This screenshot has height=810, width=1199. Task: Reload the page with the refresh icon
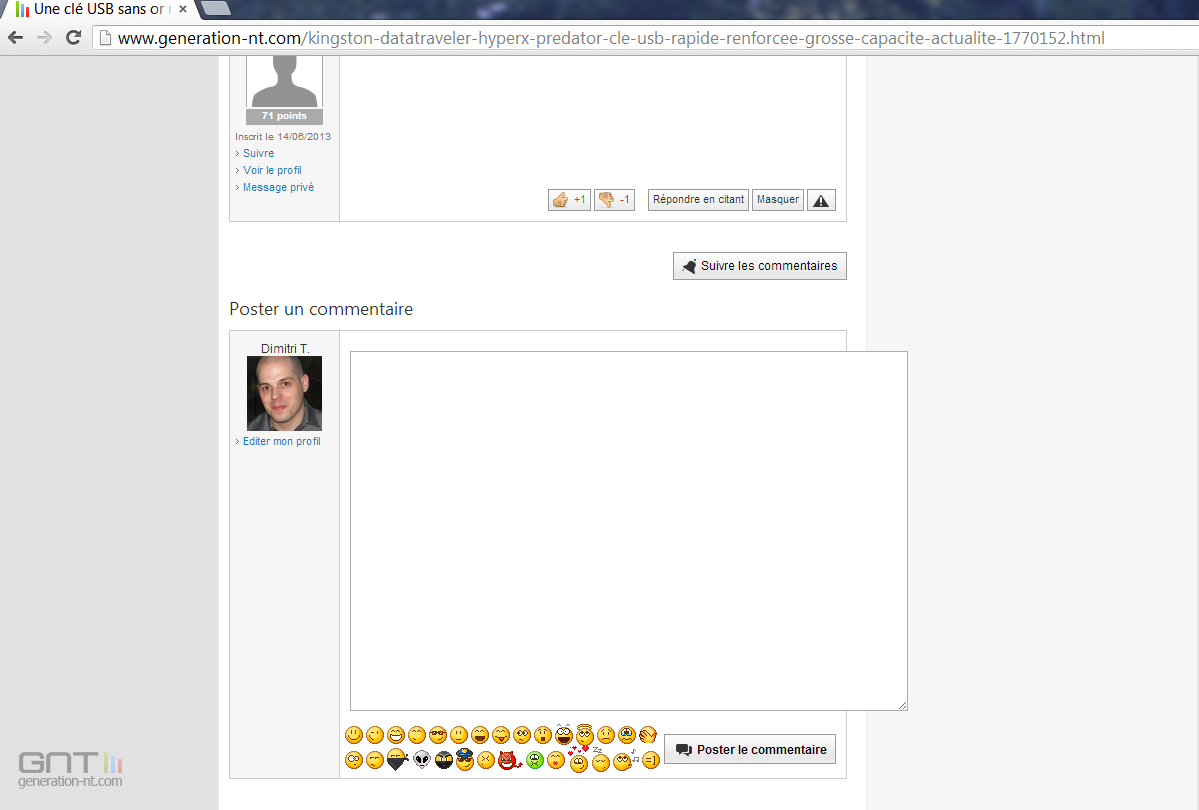click(x=73, y=37)
